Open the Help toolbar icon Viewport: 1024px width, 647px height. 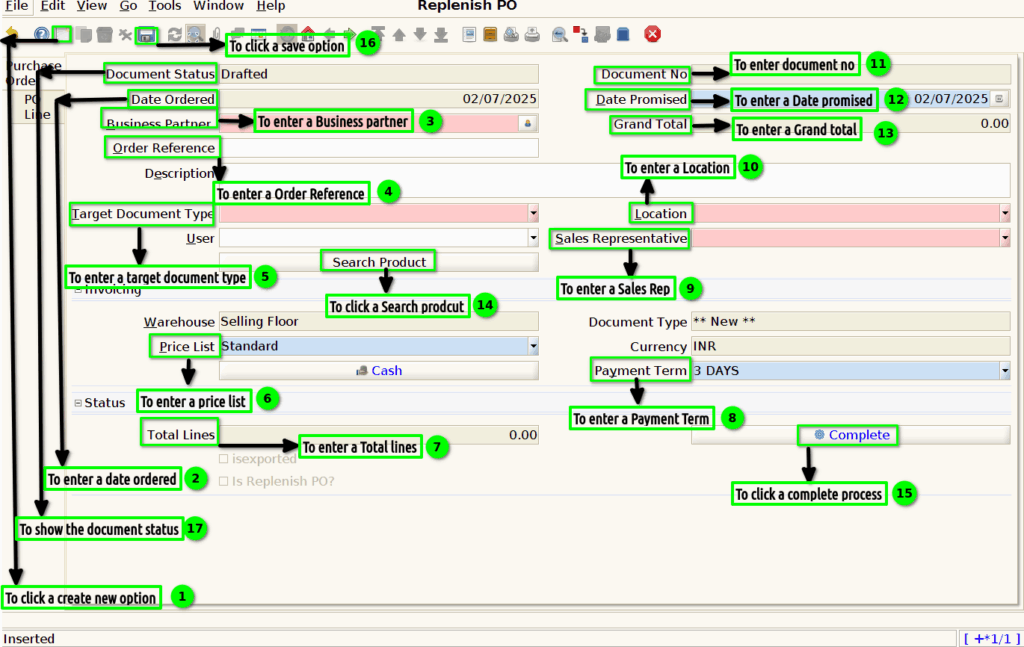click(41, 34)
